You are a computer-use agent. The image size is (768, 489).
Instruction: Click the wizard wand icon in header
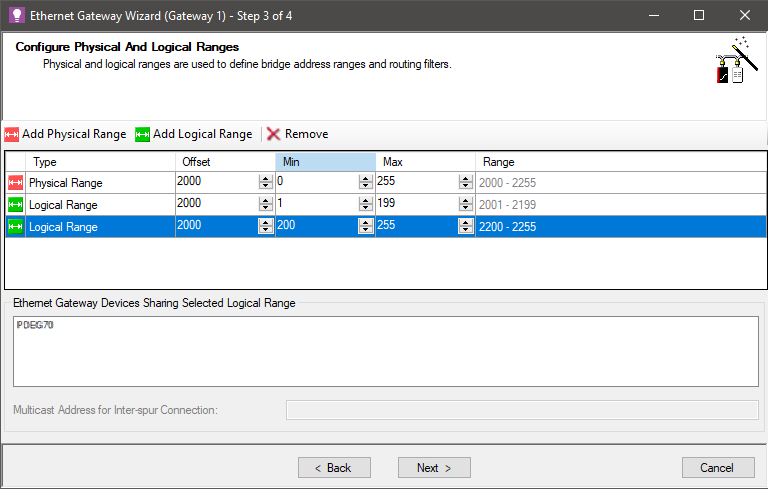(x=736, y=60)
